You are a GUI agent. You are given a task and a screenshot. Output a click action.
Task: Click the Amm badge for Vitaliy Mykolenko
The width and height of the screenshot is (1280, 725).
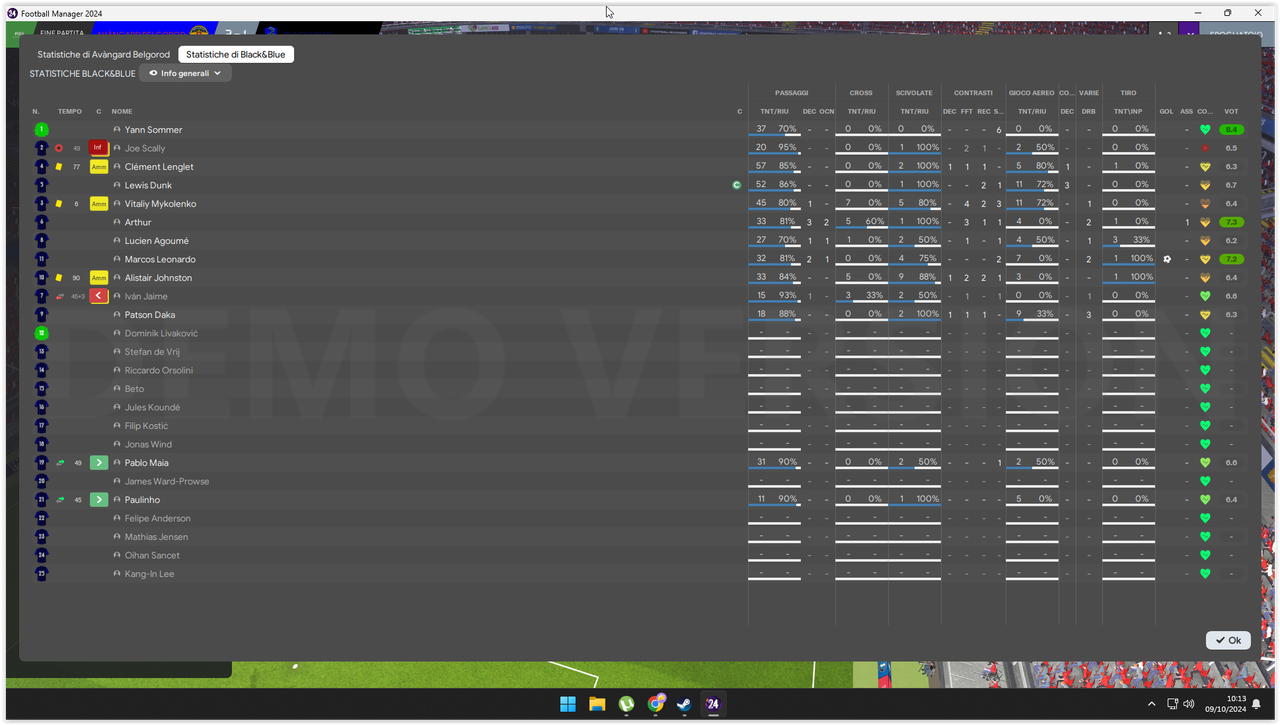pos(98,204)
